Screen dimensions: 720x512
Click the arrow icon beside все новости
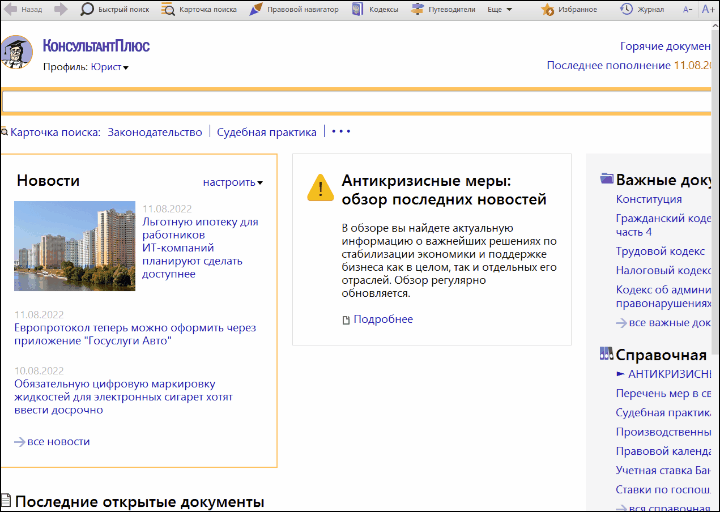coord(19,442)
